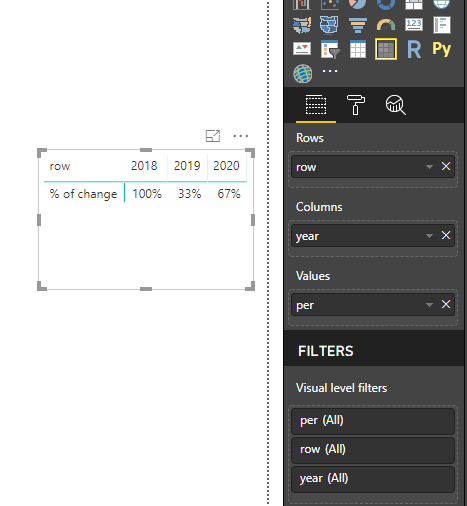The width and height of the screenshot is (467, 506).
Task: Select the Table visualization icon
Action: coord(358,49)
